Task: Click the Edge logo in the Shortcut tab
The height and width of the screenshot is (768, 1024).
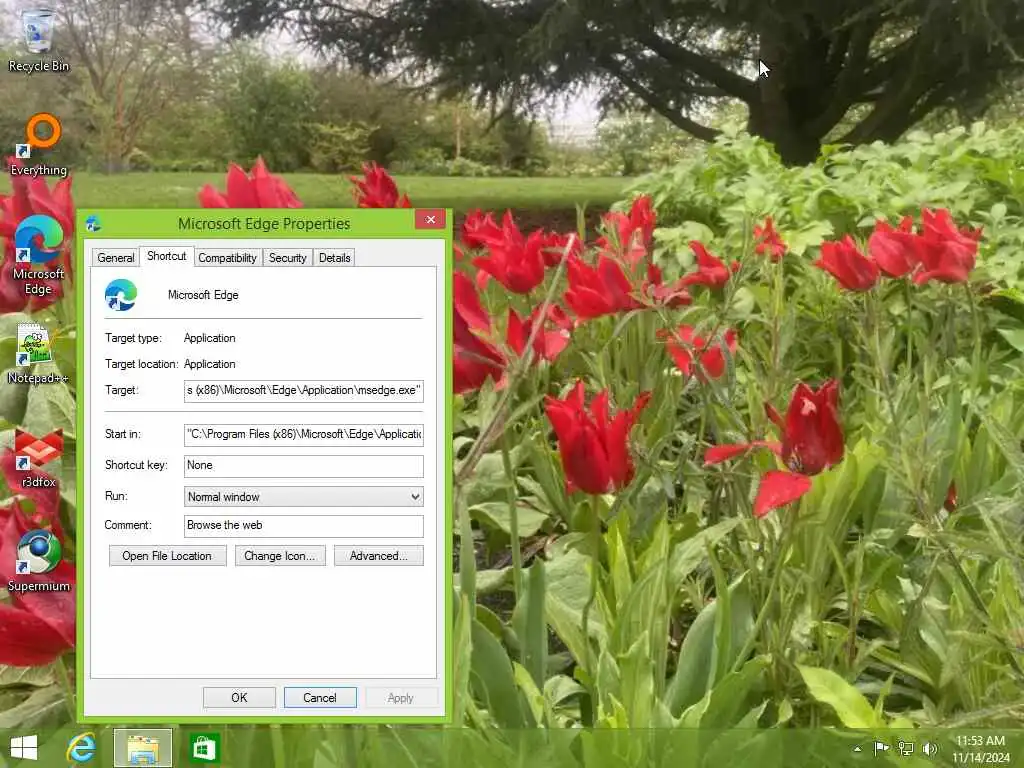Action: tap(121, 295)
